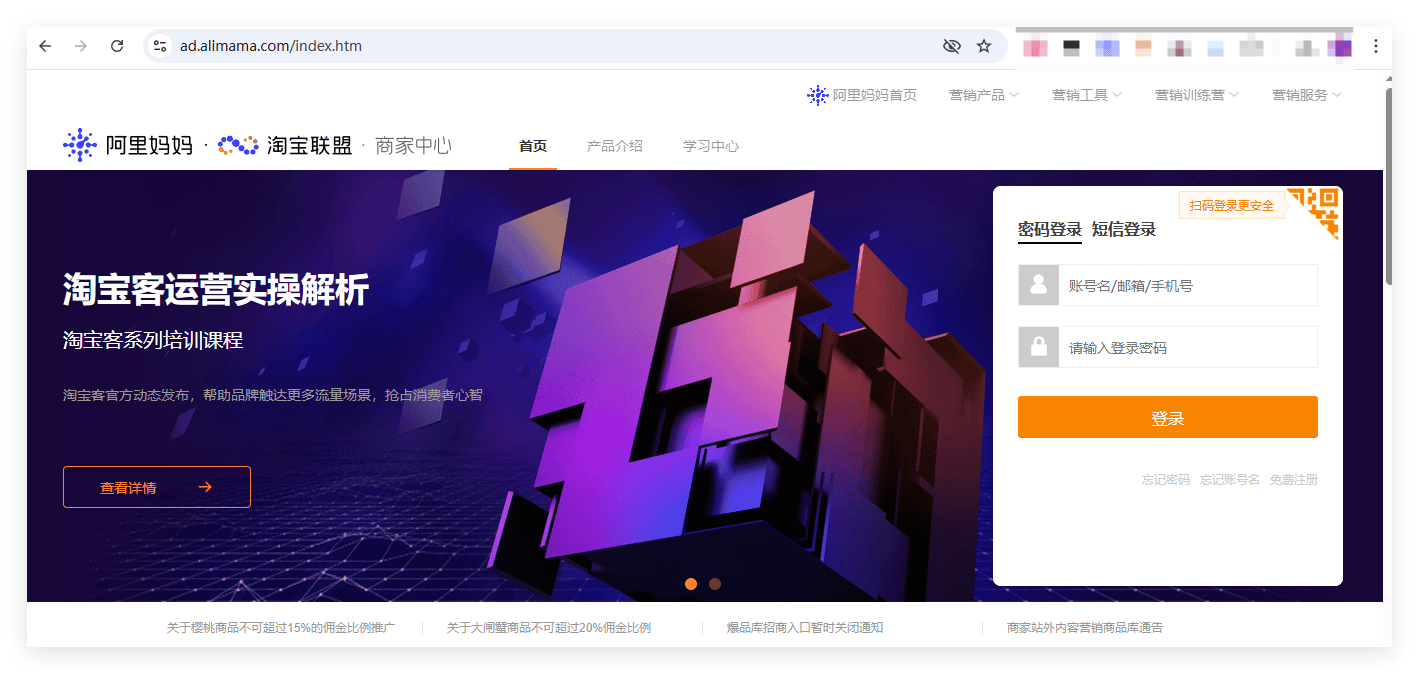Open the Chrome three-dot menu
The image size is (1419, 674).
[1376, 46]
